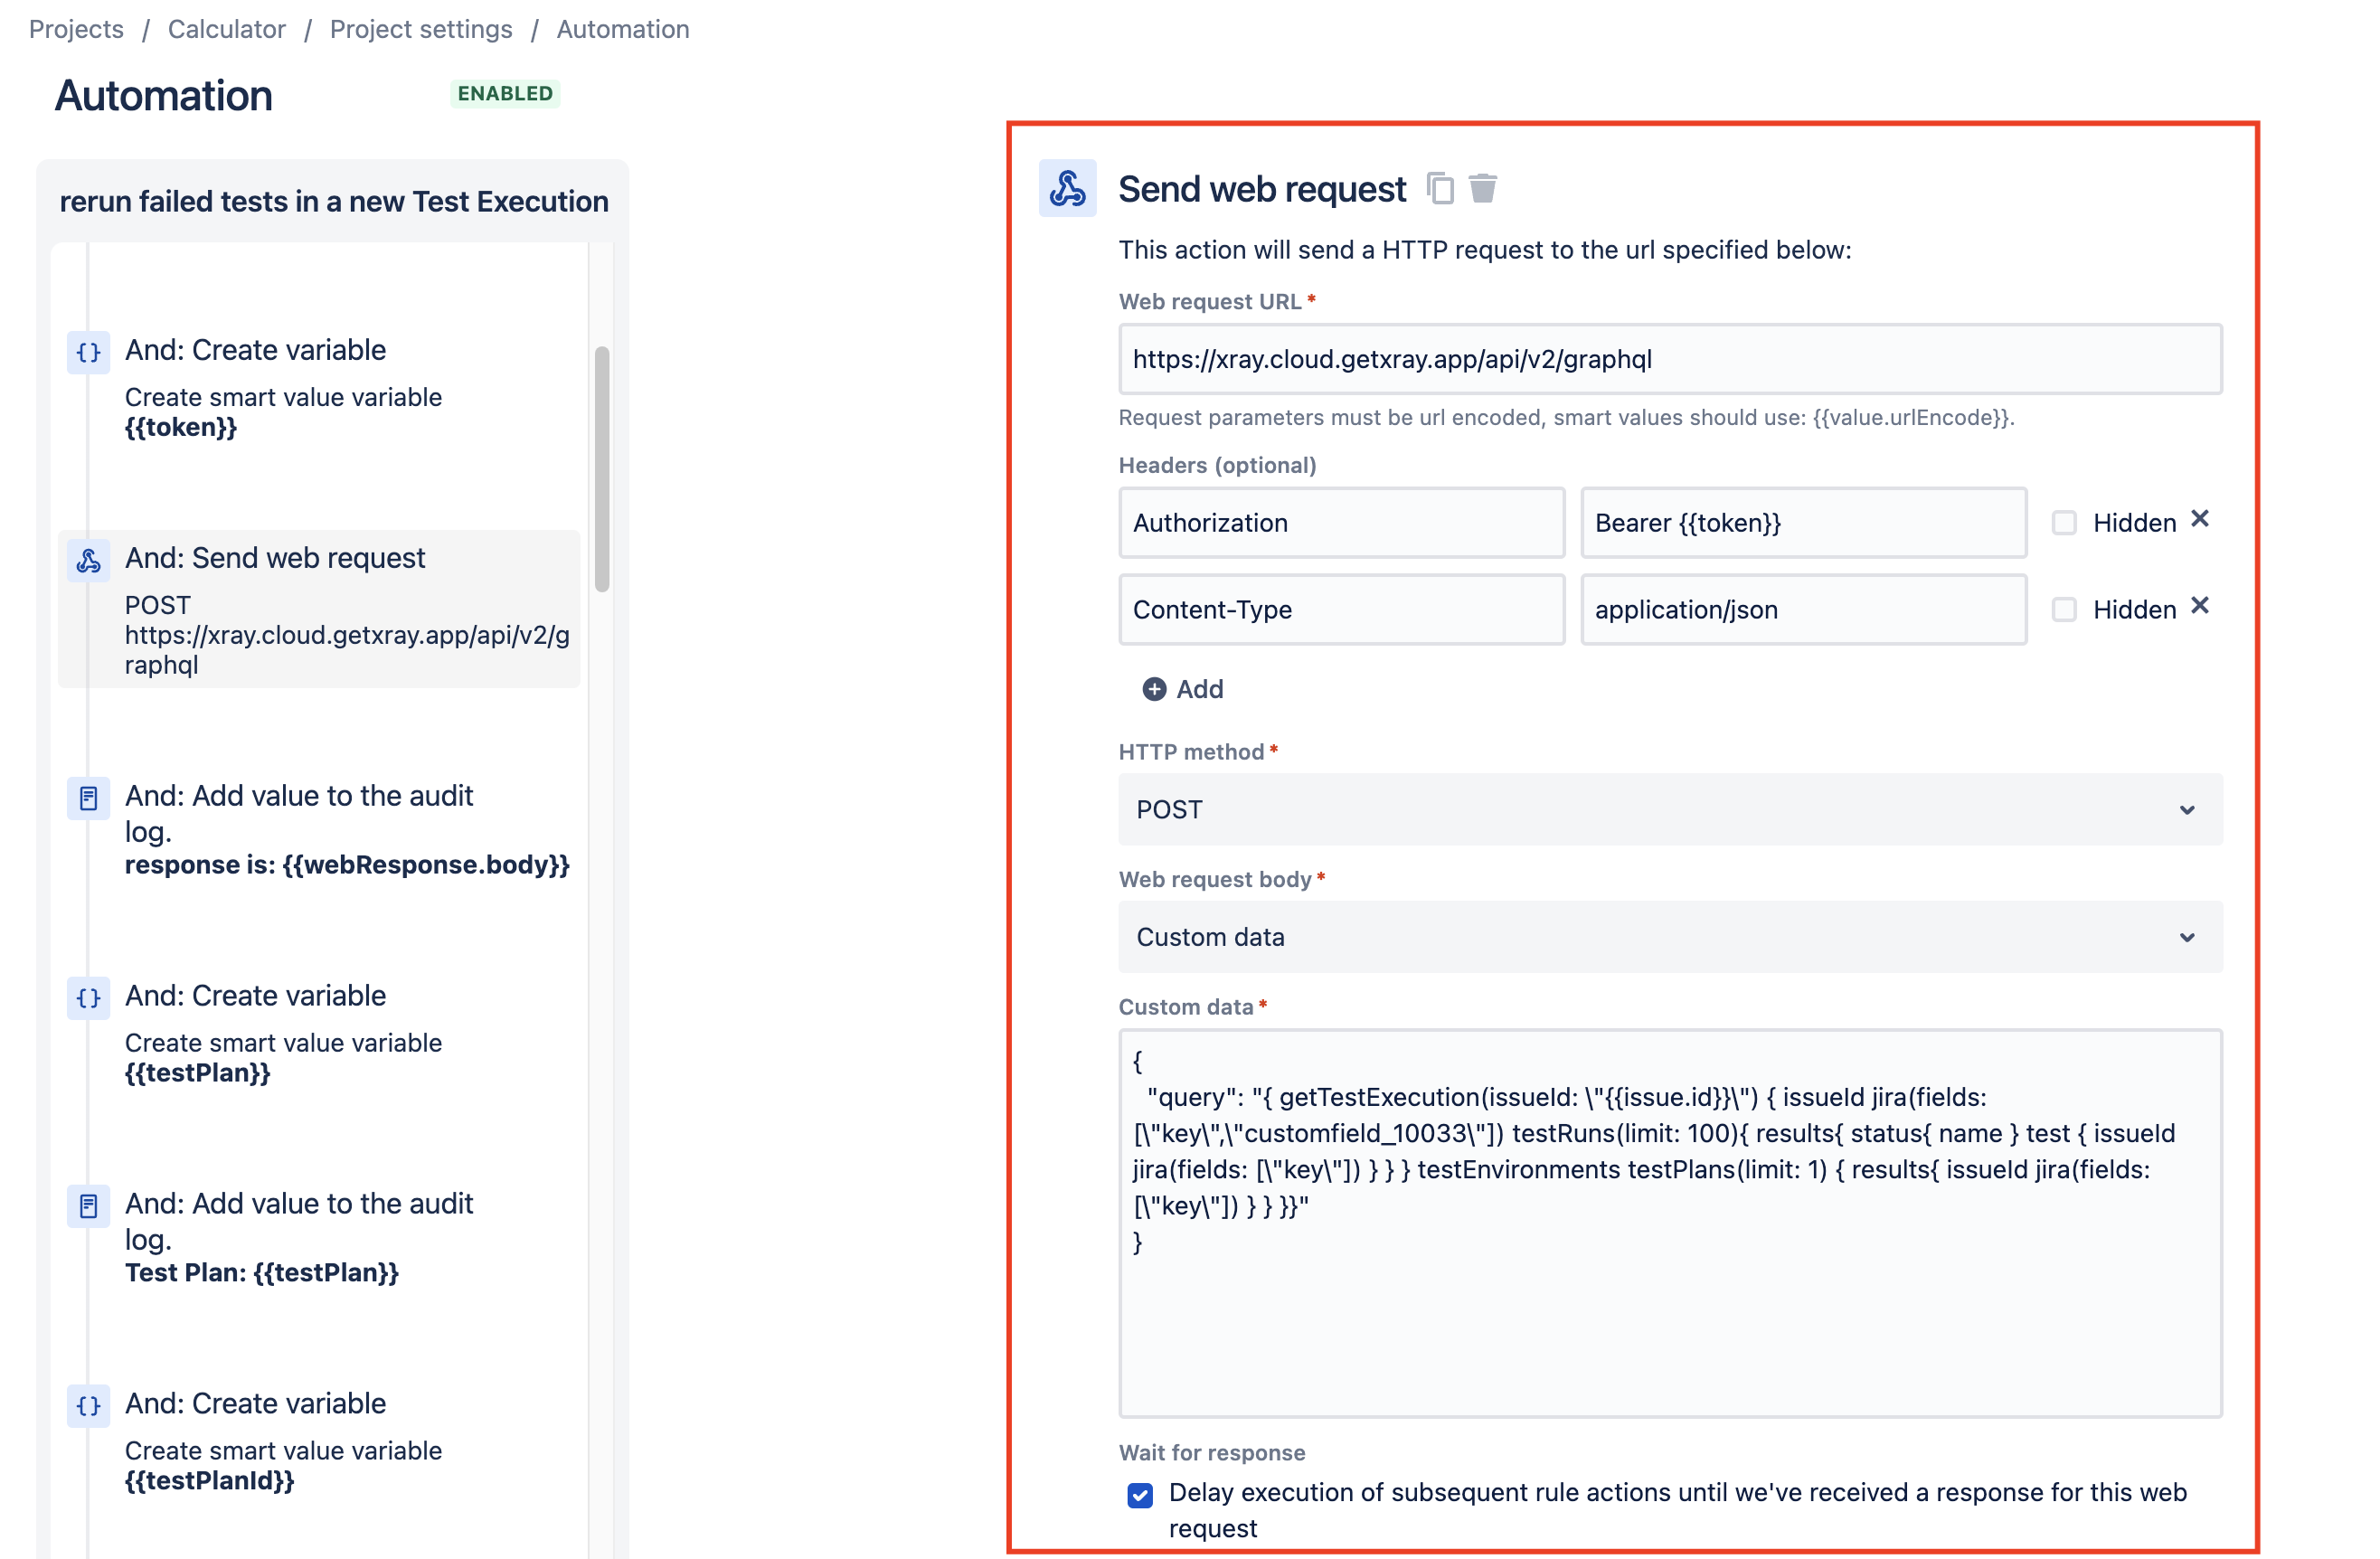The image size is (2380, 1559).
Task: Go to Projects breadcrumb
Action: 76,29
